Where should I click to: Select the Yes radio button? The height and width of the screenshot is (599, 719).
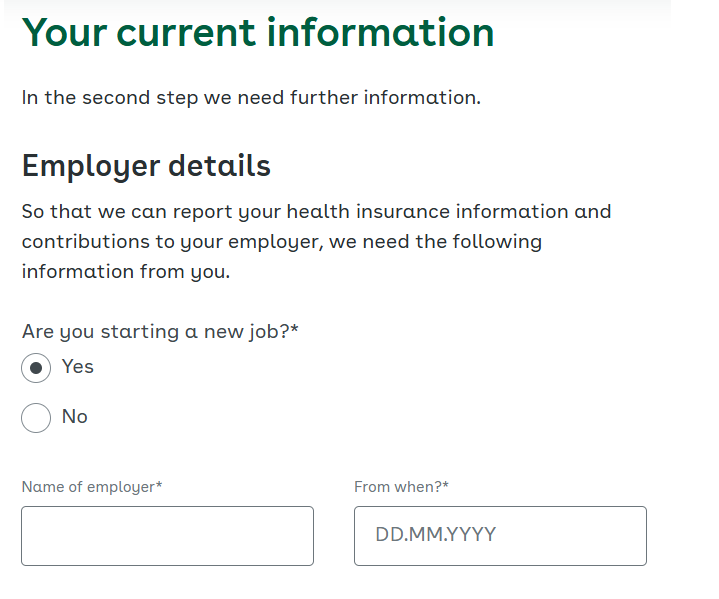(x=36, y=368)
